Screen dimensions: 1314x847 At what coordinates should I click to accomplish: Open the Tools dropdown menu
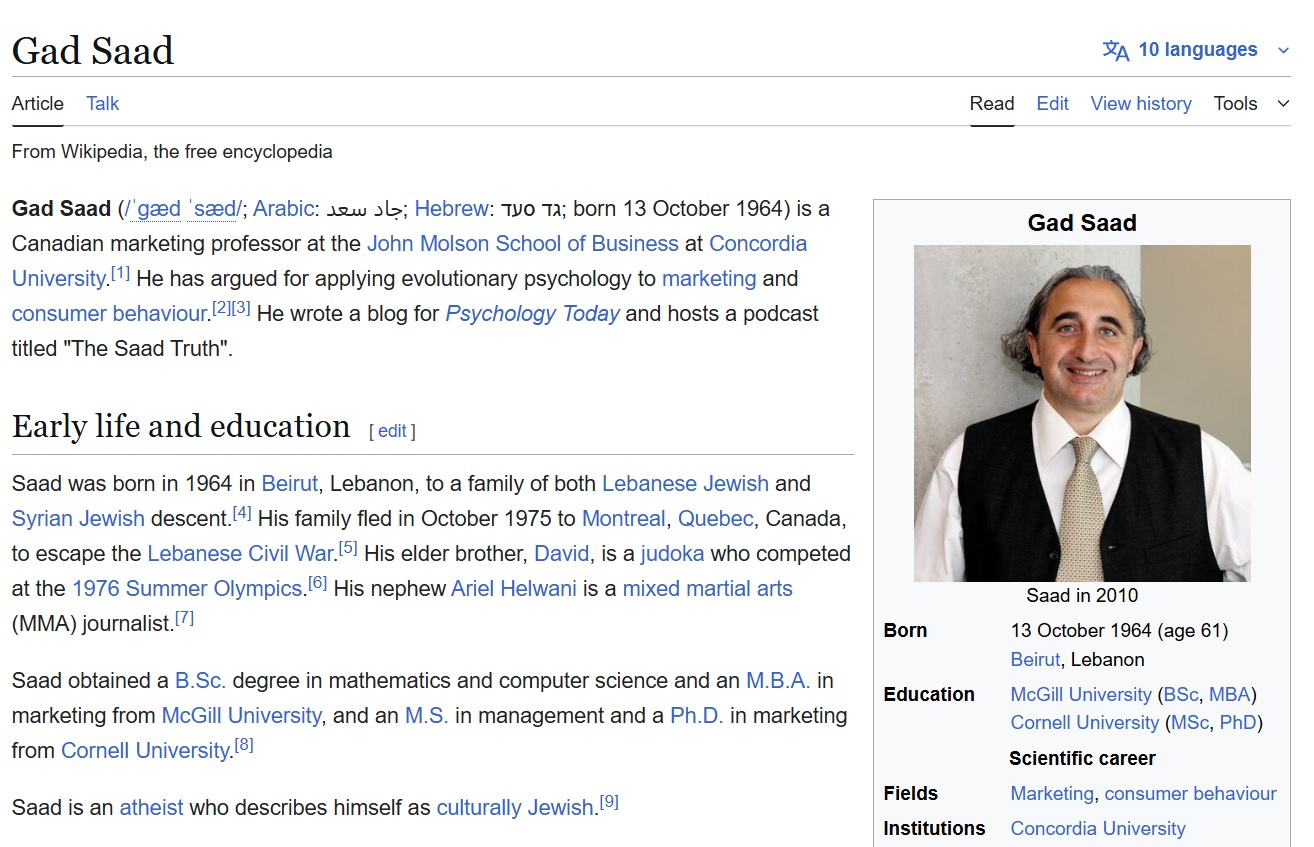[1251, 104]
